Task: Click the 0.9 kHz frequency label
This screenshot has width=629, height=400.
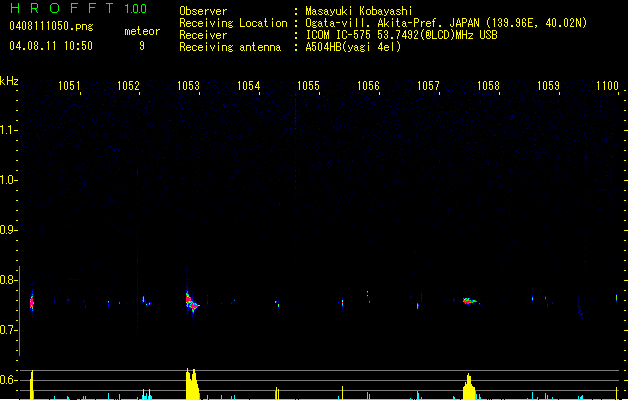Action: [7, 230]
